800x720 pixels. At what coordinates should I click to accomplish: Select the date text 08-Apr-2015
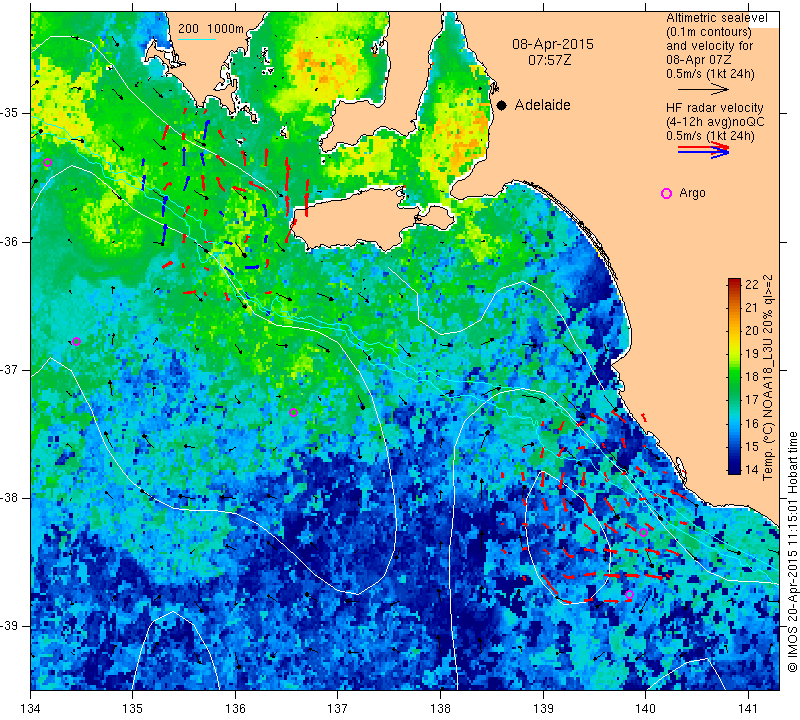point(553,44)
